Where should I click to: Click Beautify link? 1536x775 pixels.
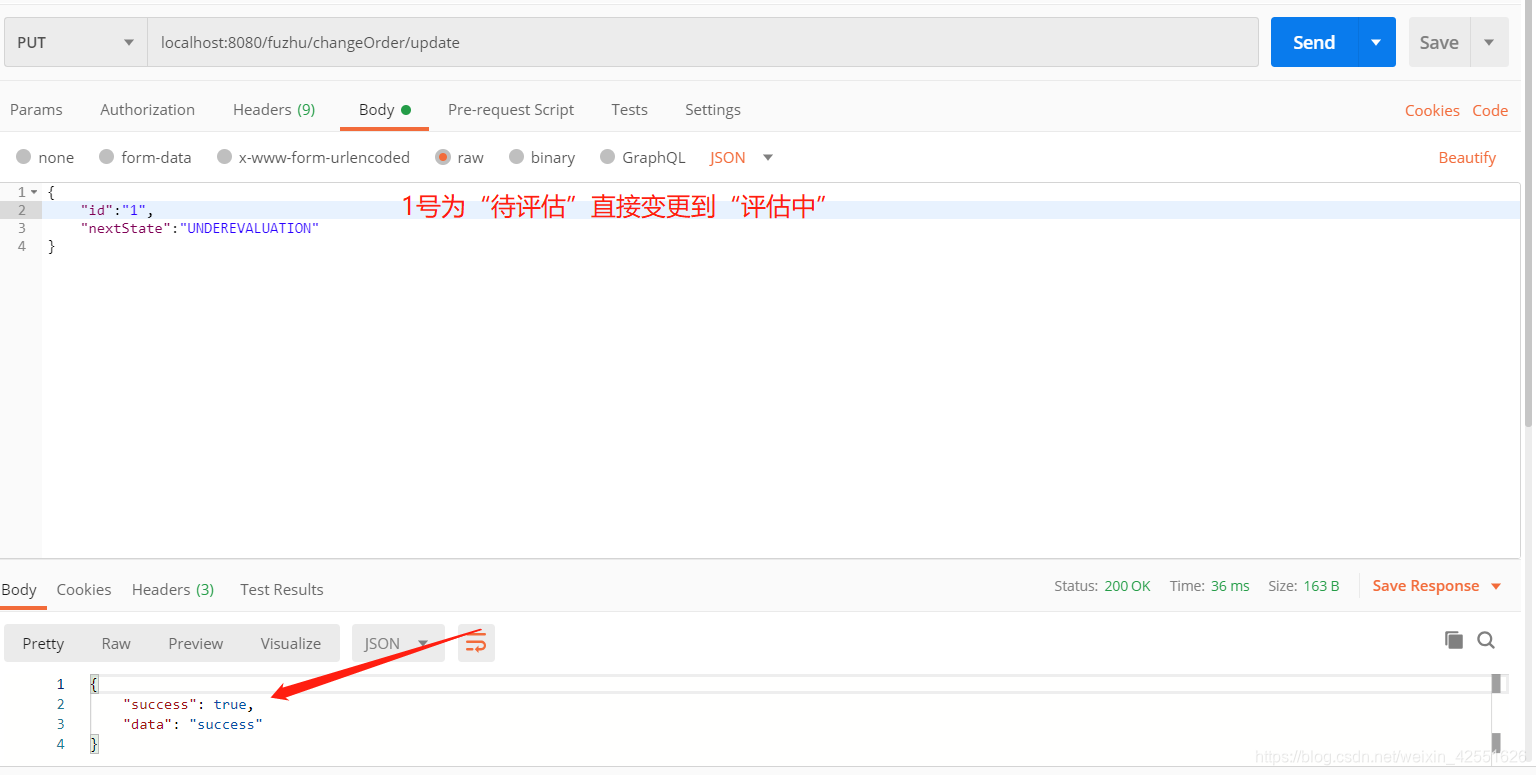[x=1467, y=157]
